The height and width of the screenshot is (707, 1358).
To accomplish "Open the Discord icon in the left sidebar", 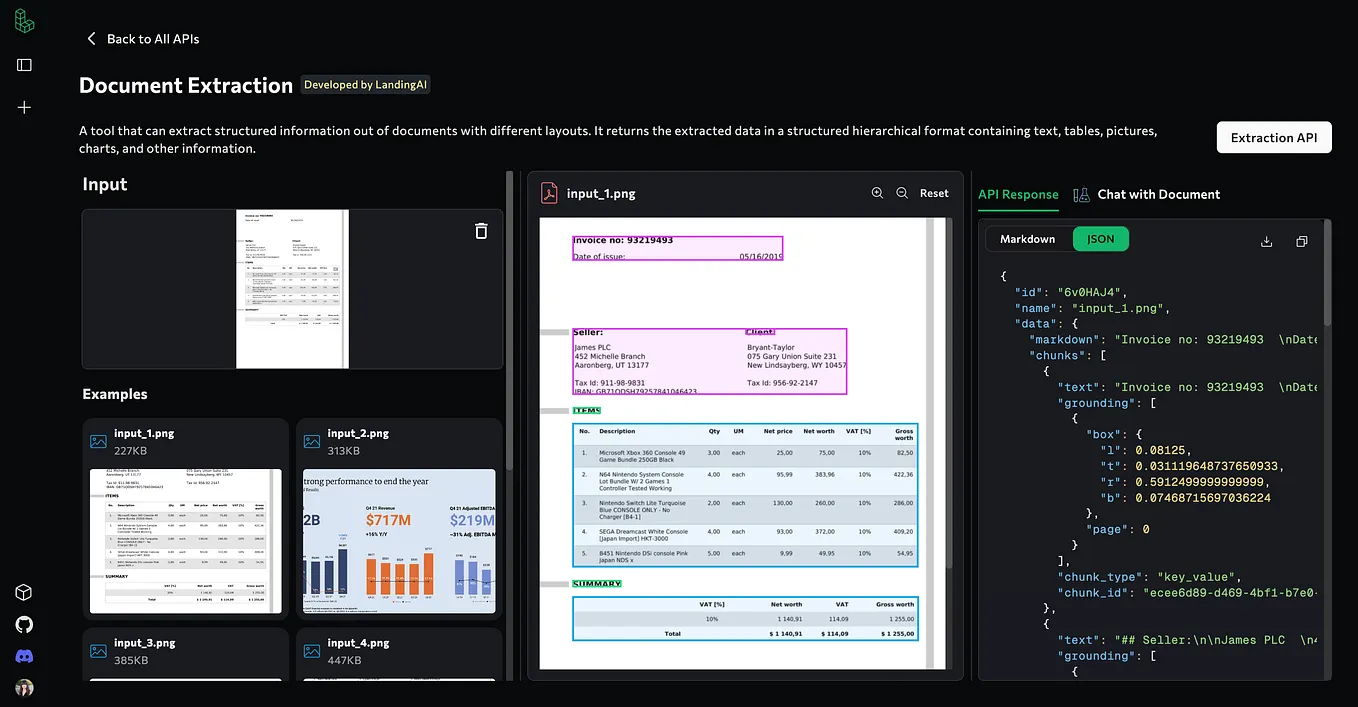I will pos(23,656).
